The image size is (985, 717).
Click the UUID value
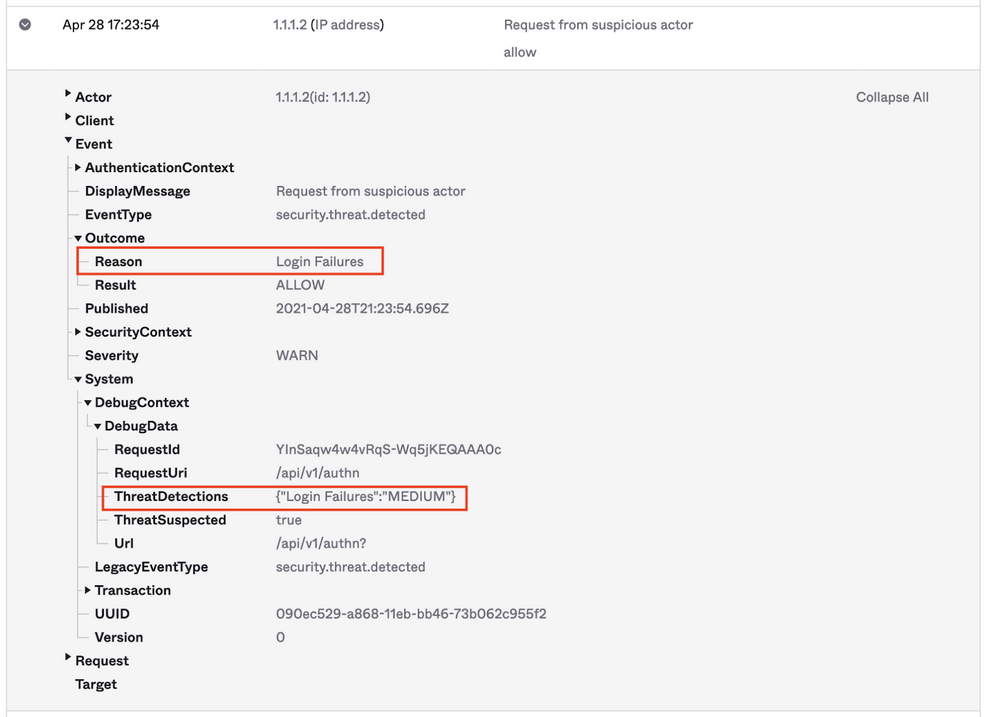[x=411, y=614]
